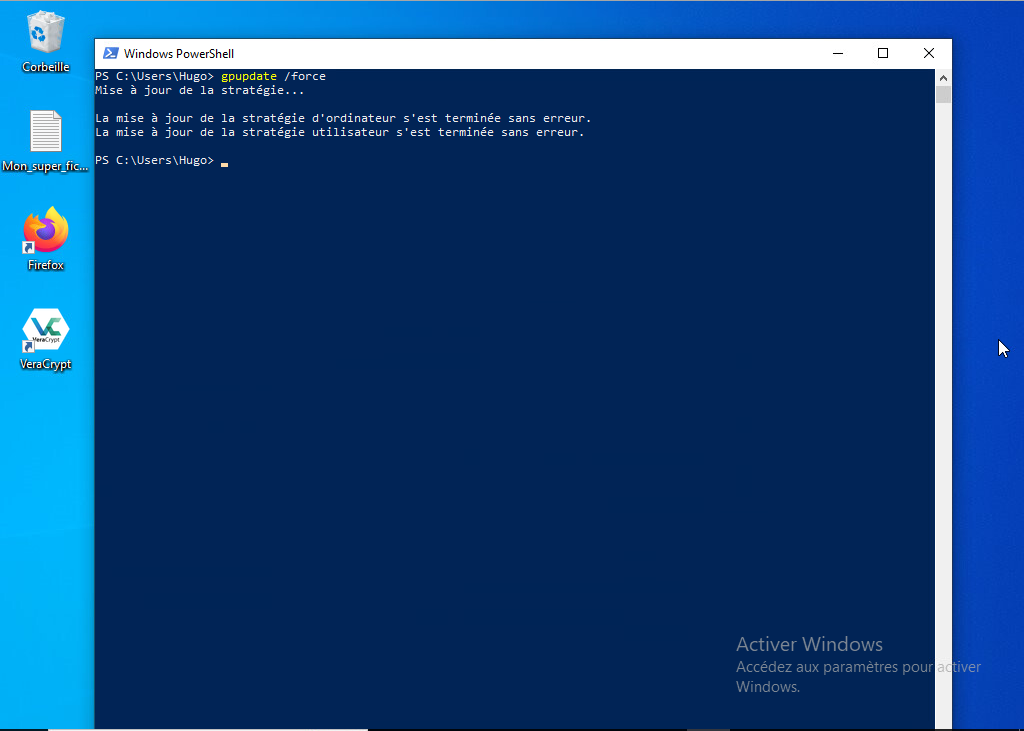Click the console scrollbar up arrow
Screen dimensions: 1024x731
943,77
